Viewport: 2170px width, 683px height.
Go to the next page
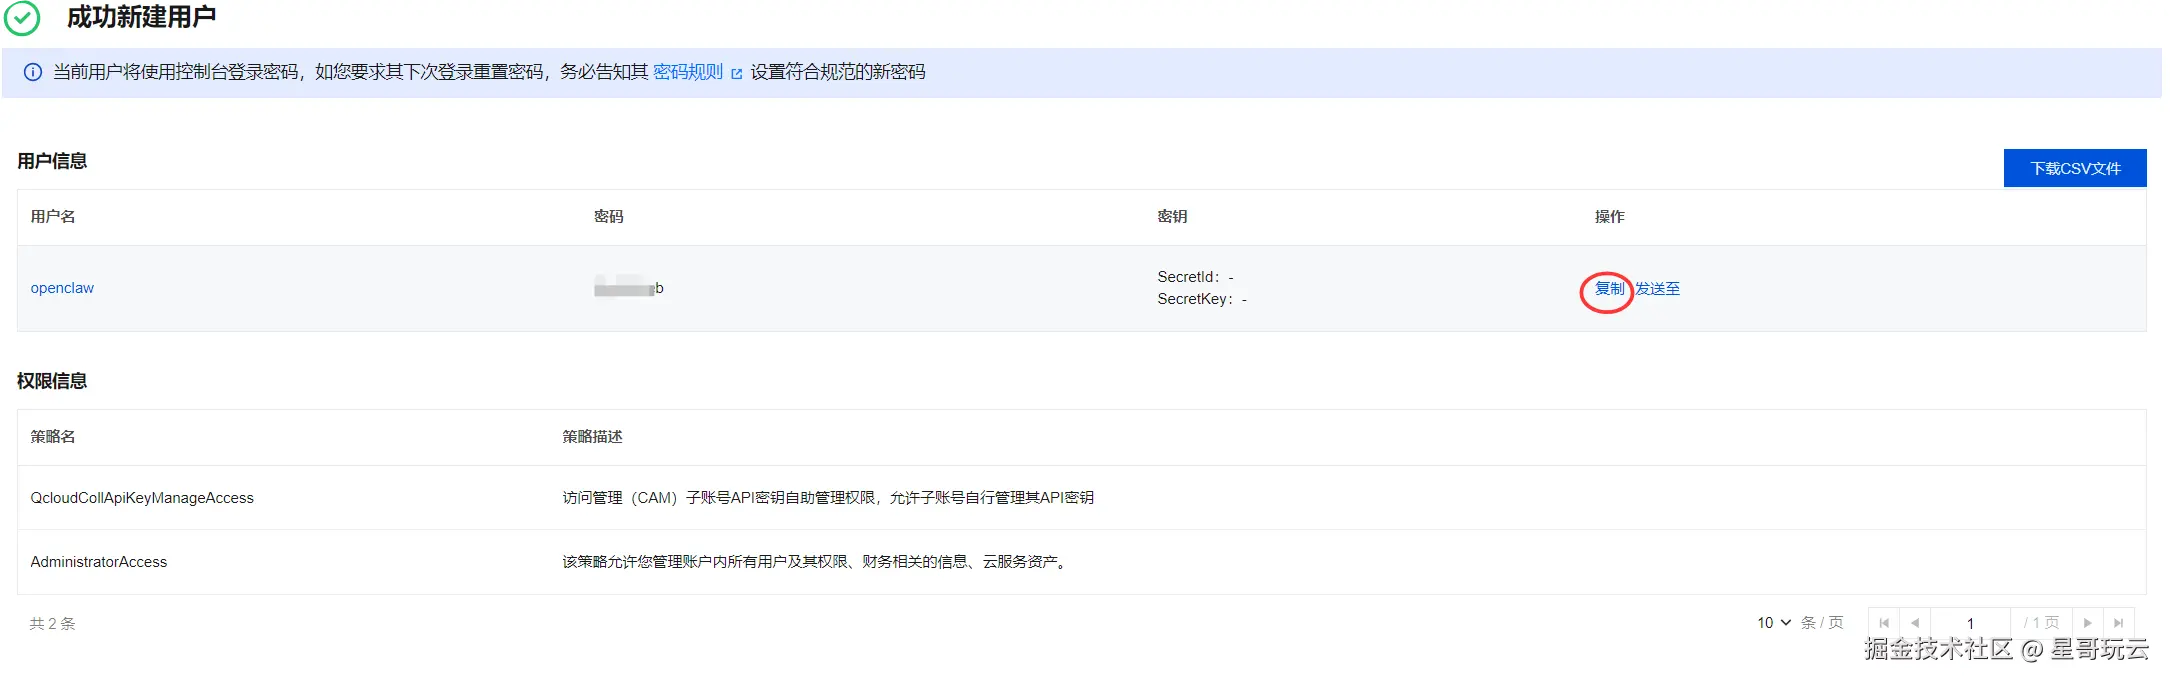(x=2088, y=623)
